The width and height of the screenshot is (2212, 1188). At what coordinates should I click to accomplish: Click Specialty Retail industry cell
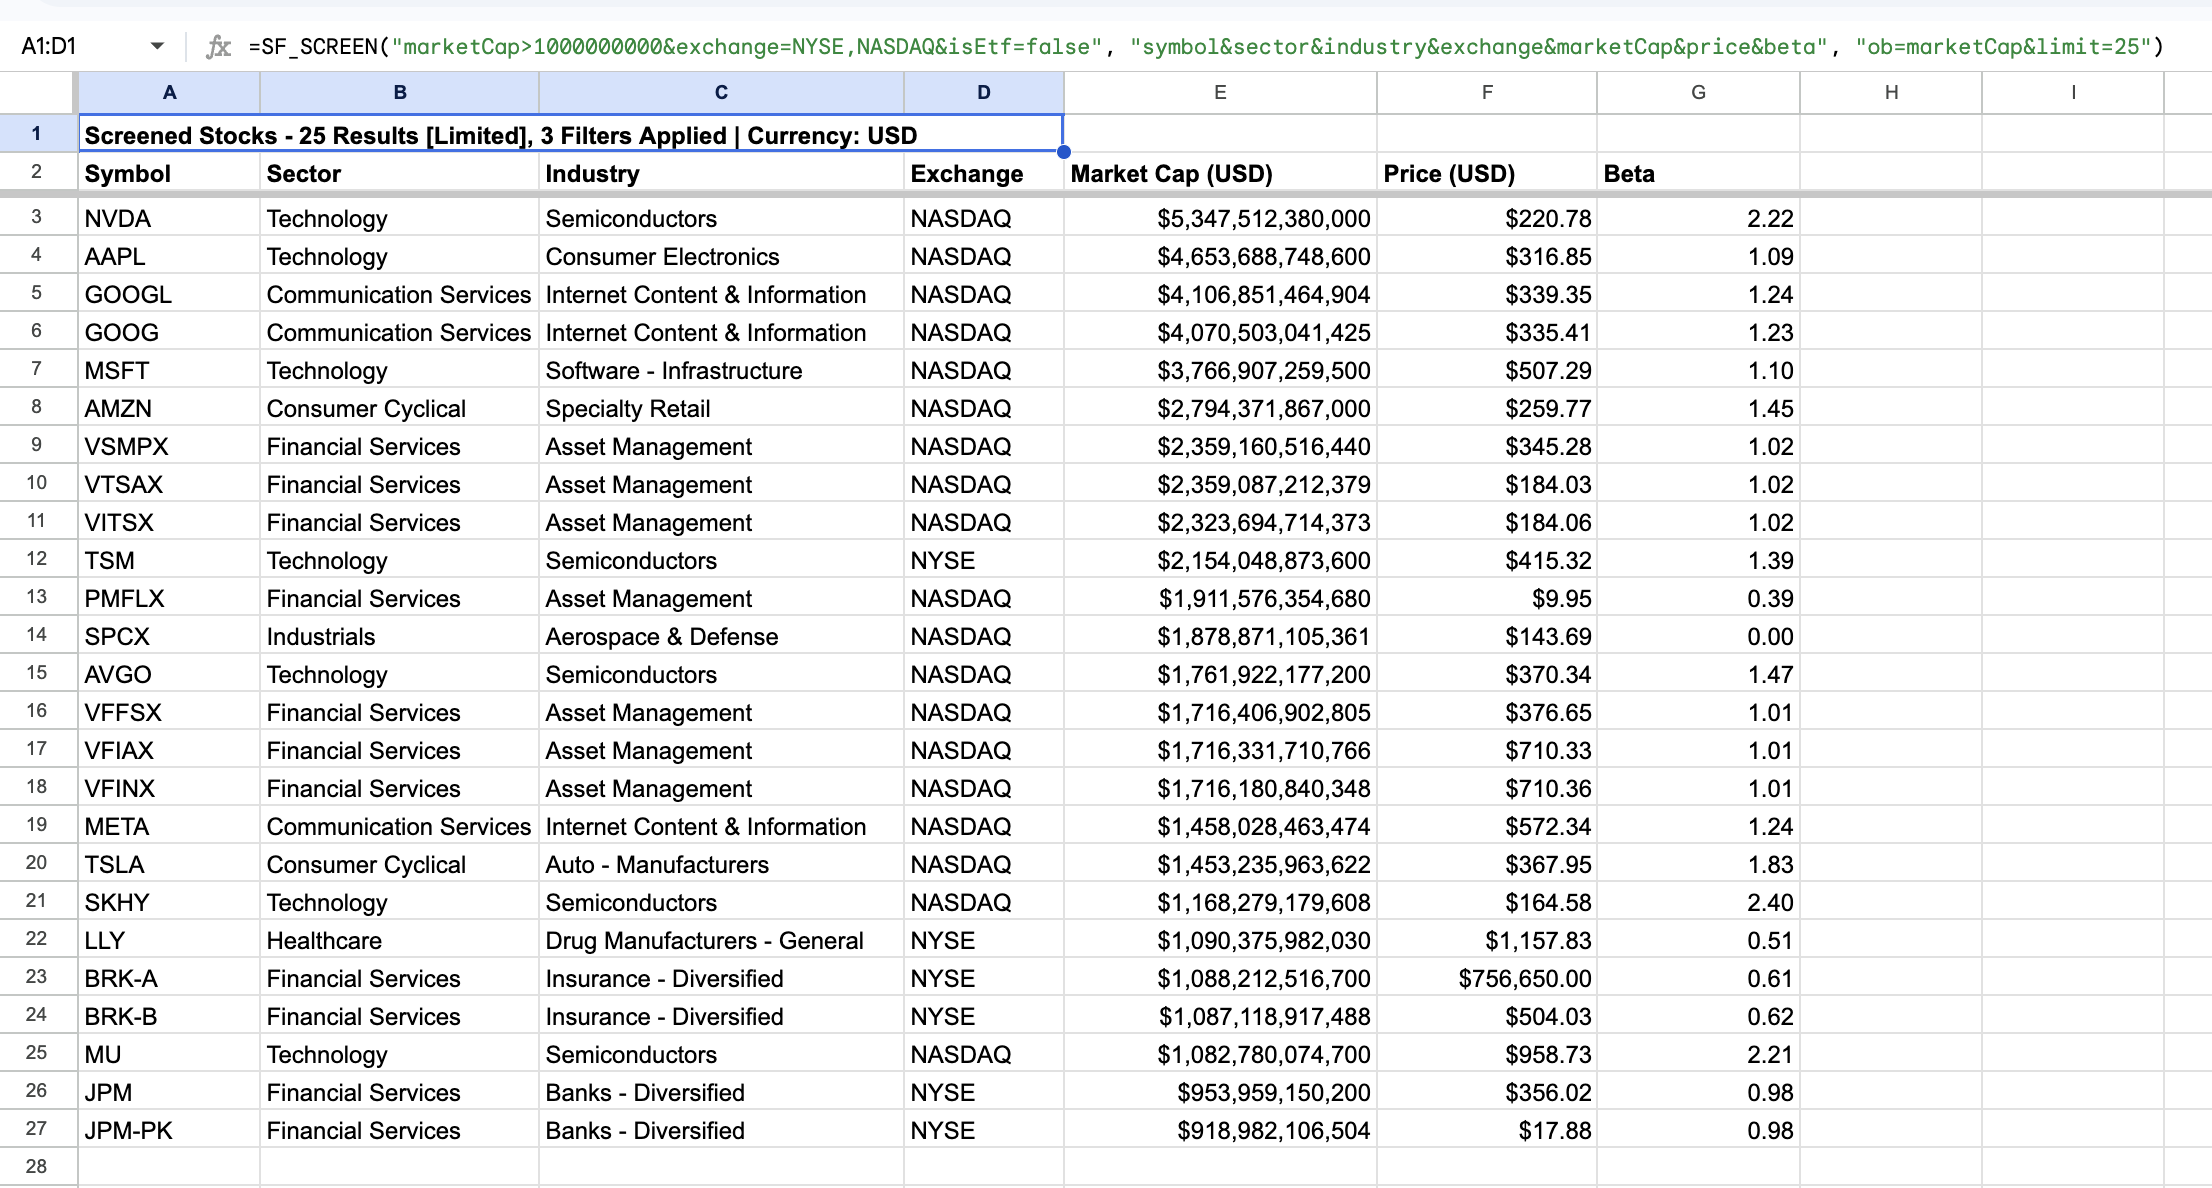click(x=721, y=408)
